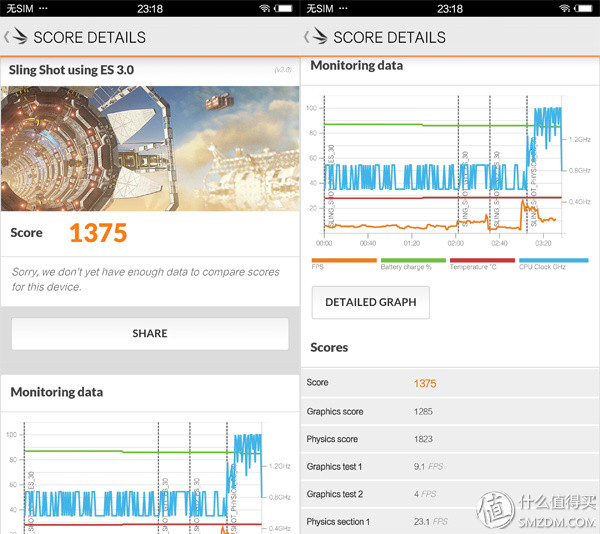600x534 pixels.
Task: Tap the right screen monitoring graph
Action: pos(448,170)
